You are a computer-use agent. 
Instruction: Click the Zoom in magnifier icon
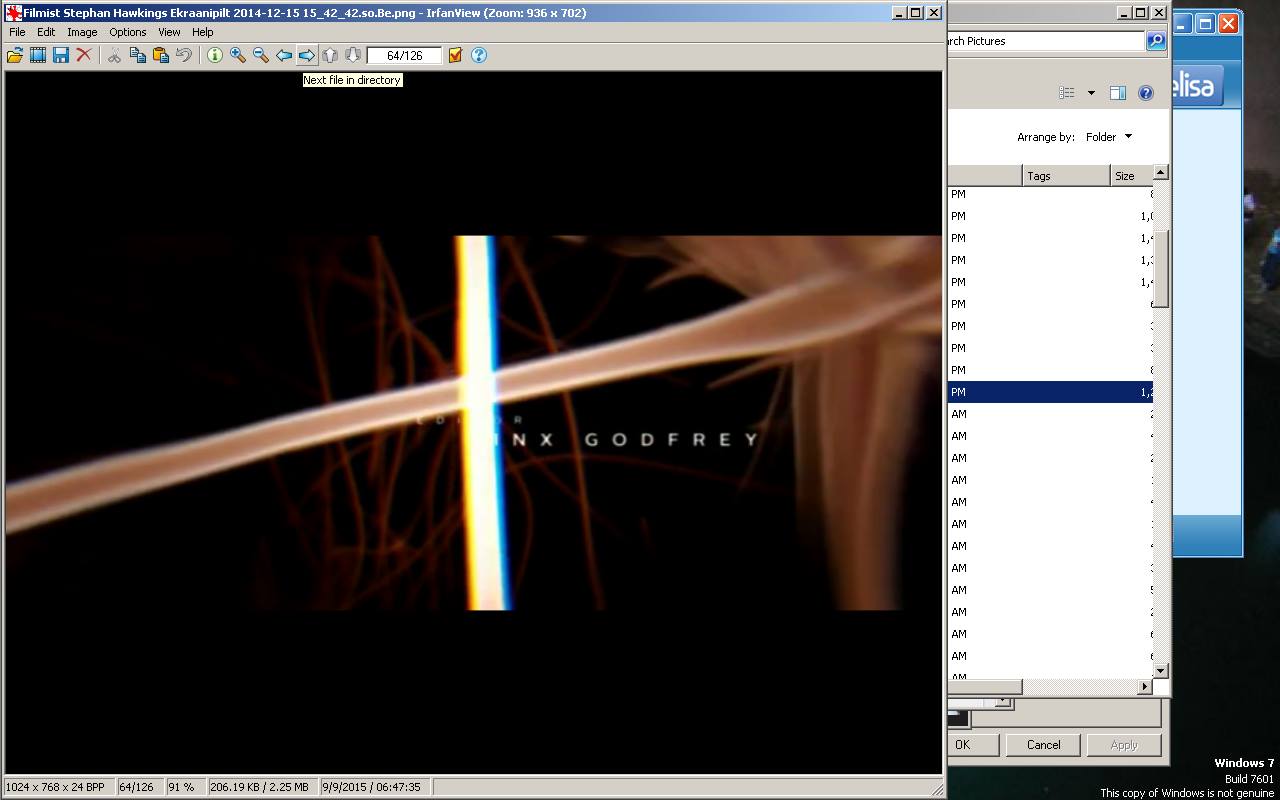(238, 55)
